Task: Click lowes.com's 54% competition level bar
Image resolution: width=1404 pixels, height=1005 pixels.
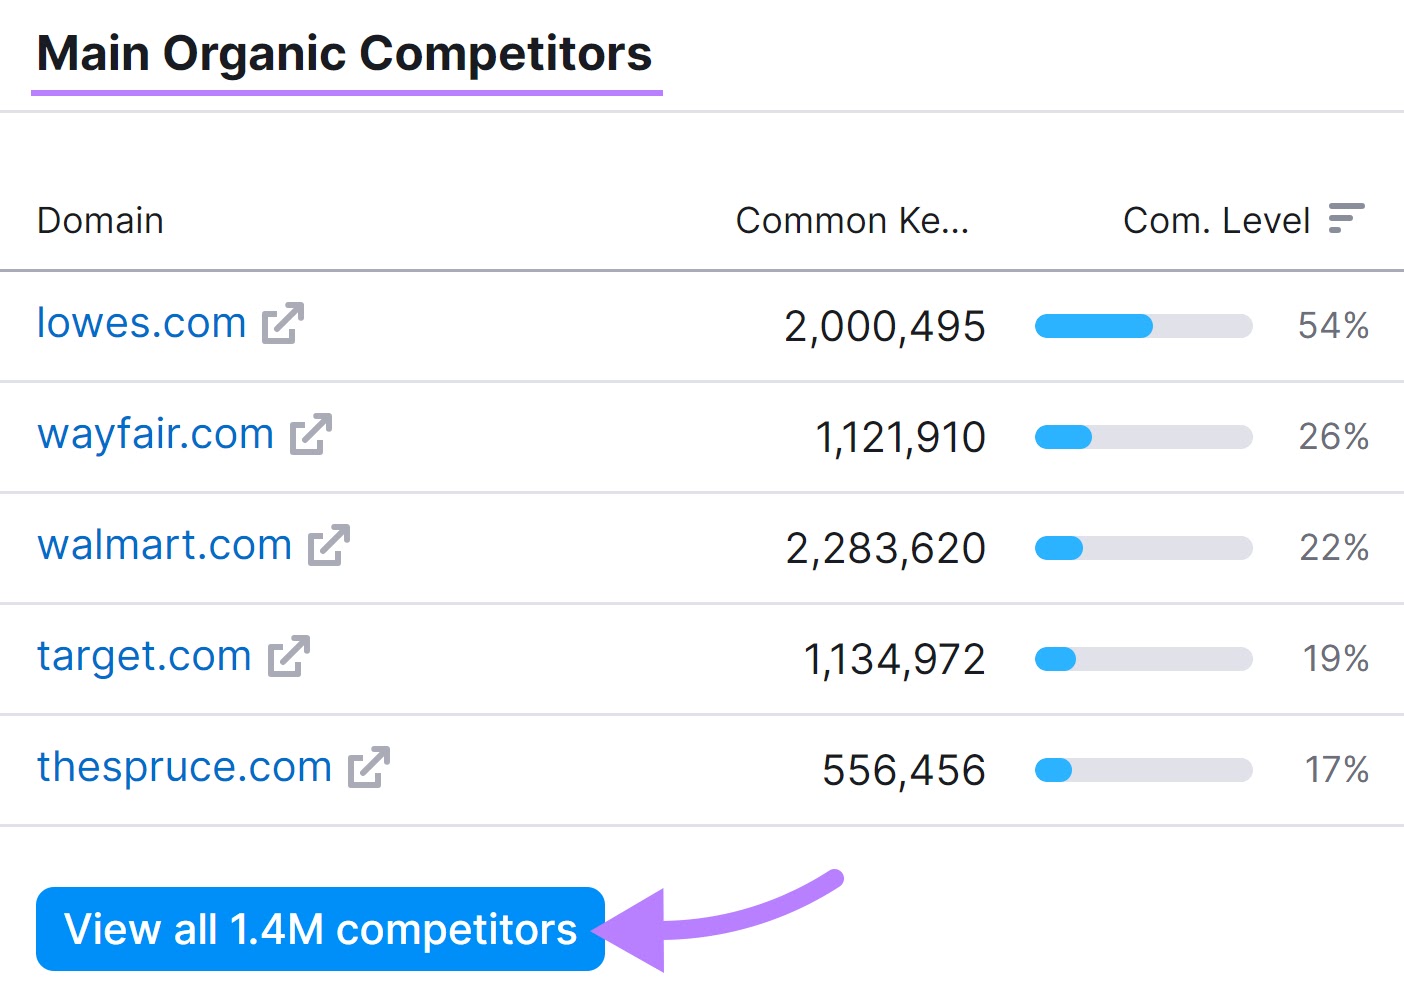Action: tap(1143, 325)
